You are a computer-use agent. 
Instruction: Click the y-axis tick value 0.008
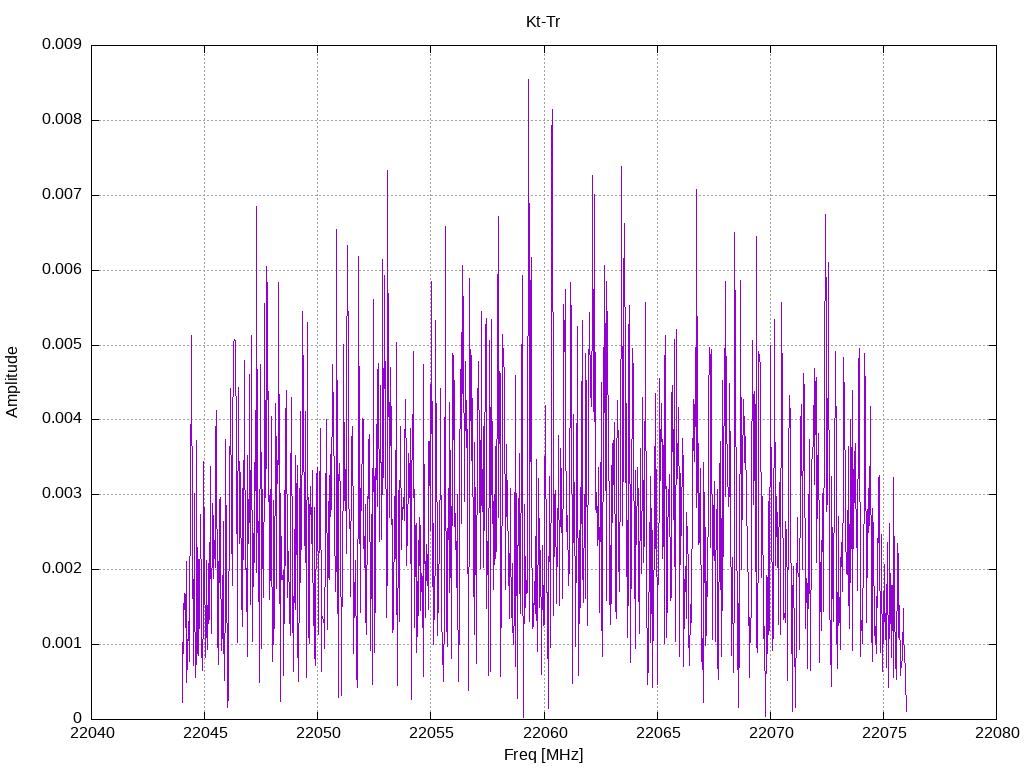tap(62, 119)
